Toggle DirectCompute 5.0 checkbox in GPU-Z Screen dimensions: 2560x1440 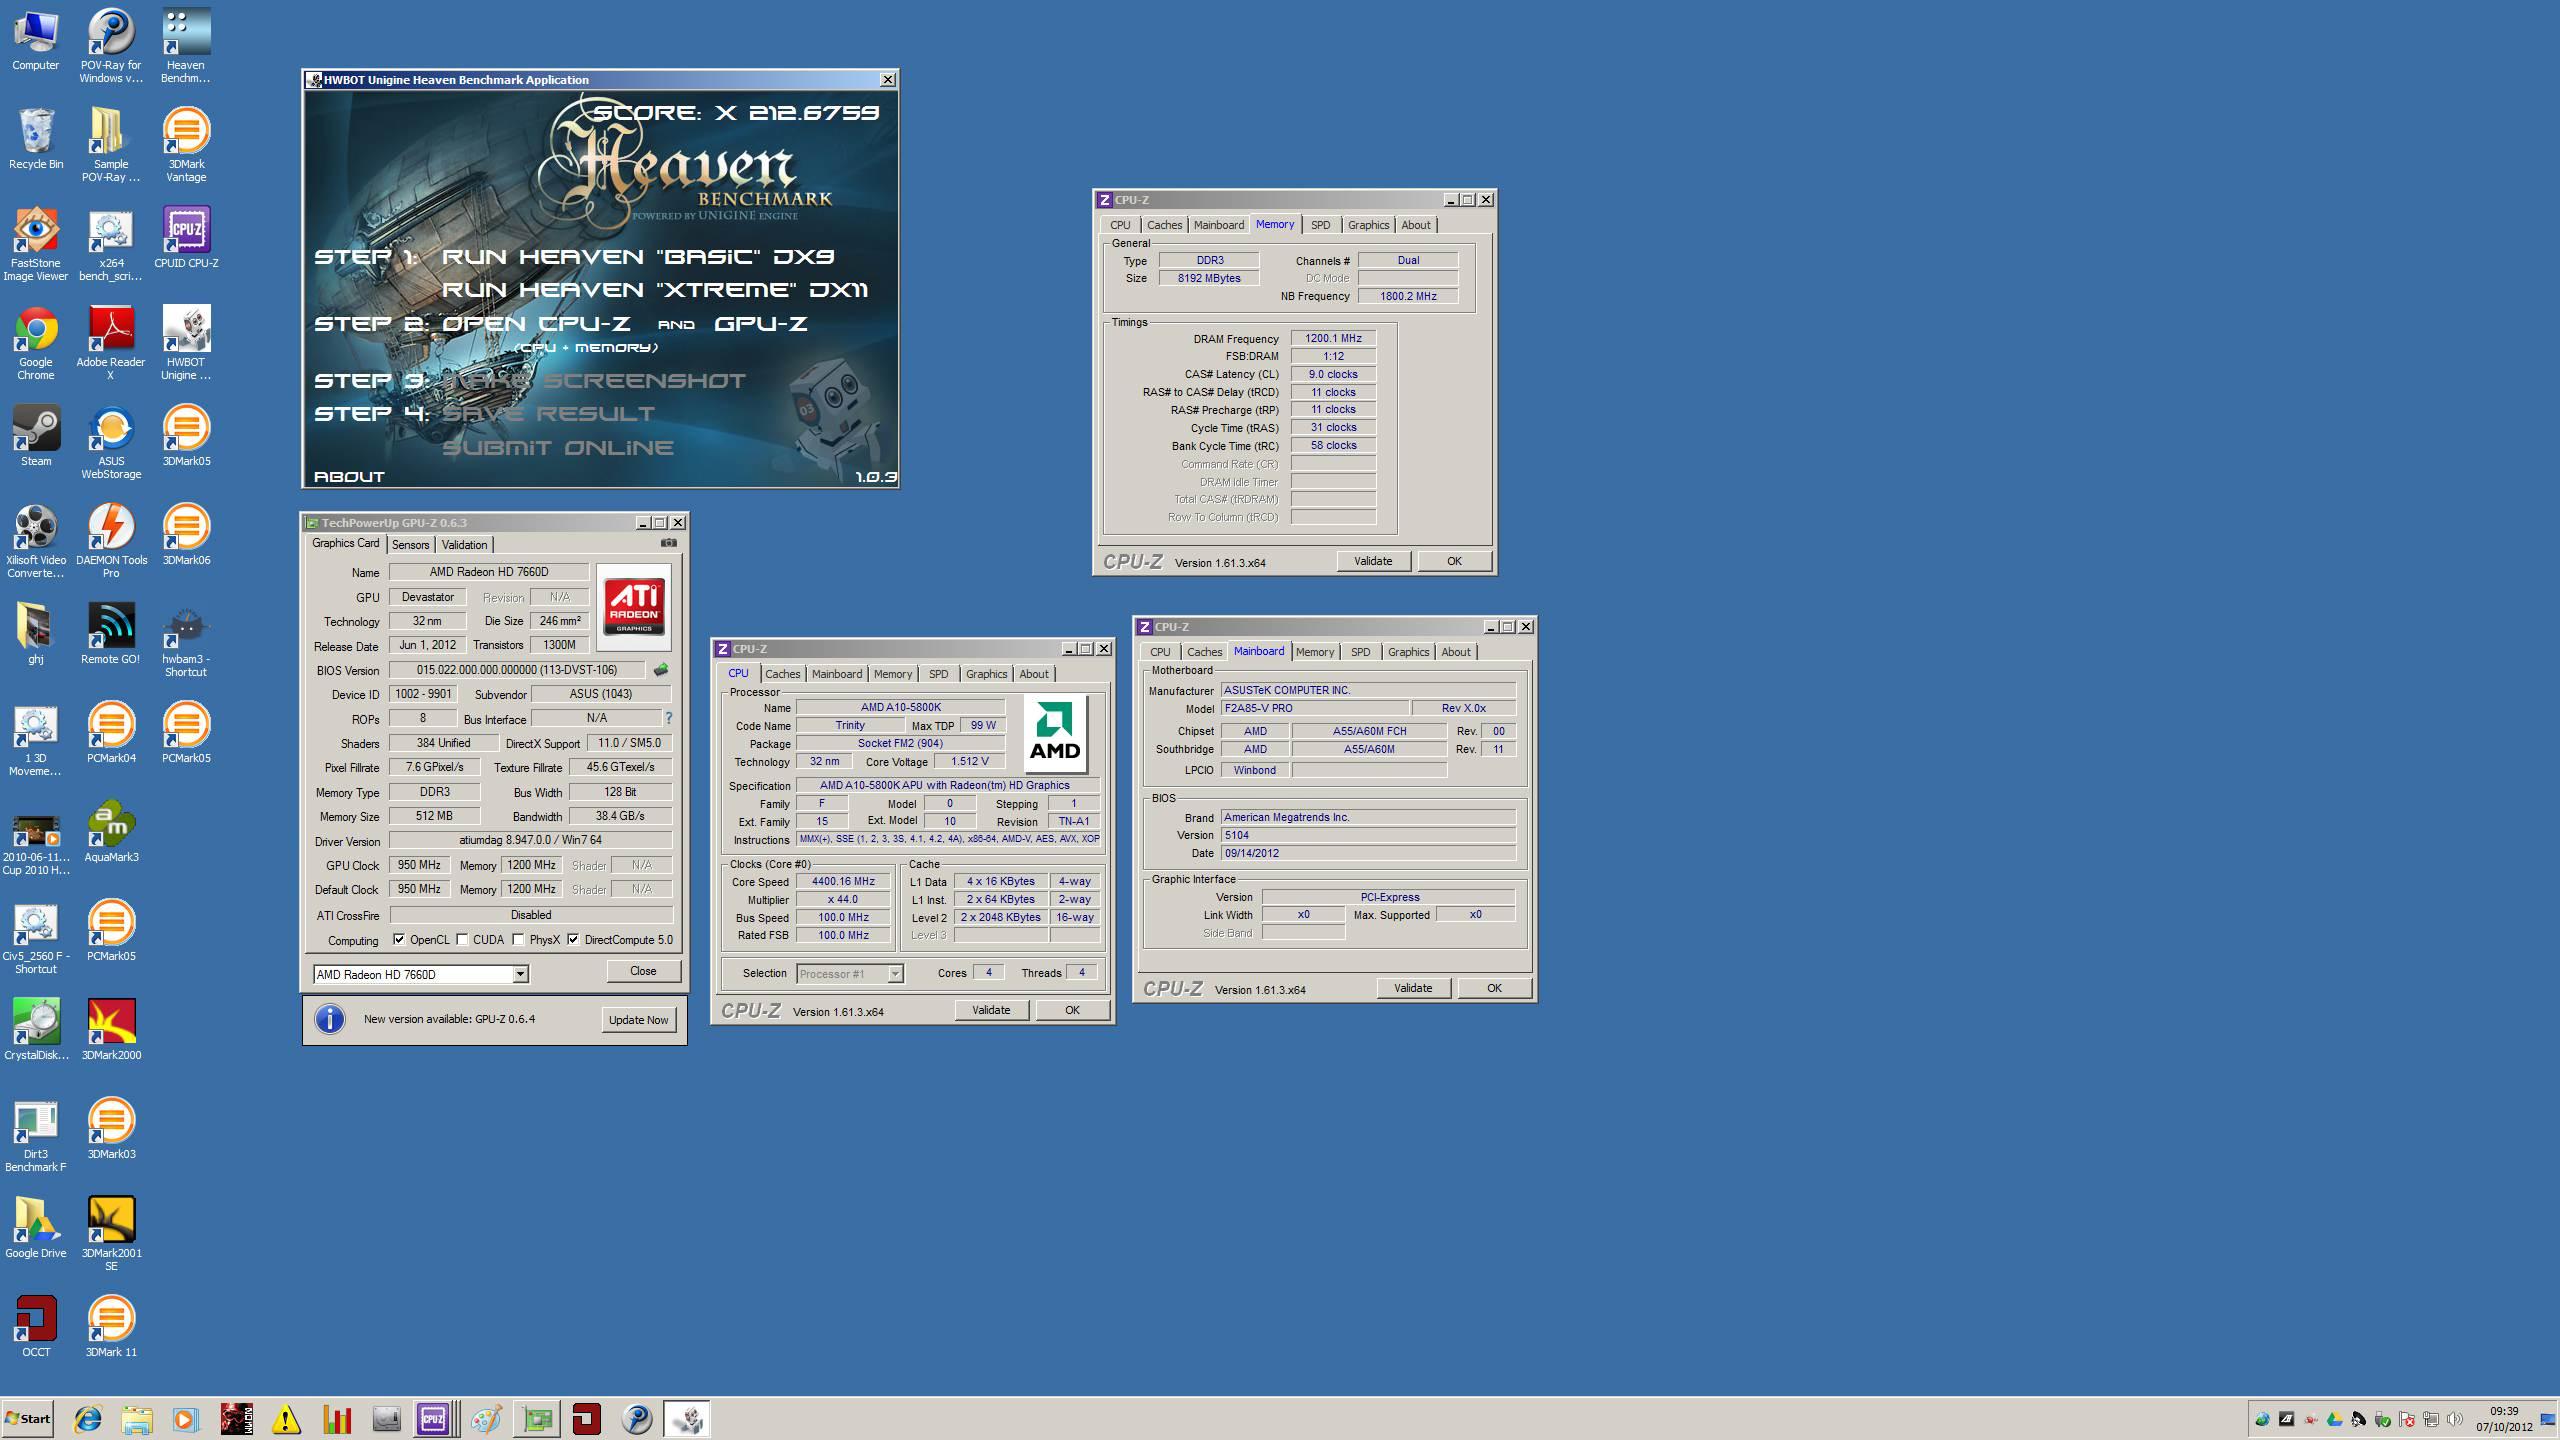point(573,940)
